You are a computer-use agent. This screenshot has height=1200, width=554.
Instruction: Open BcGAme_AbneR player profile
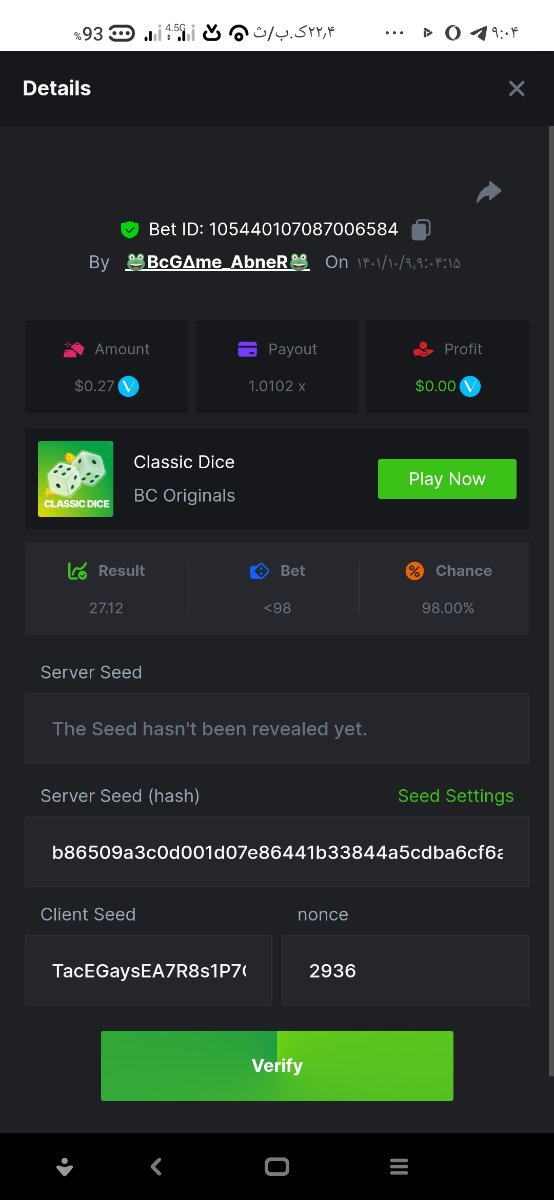pyautogui.click(x=217, y=262)
